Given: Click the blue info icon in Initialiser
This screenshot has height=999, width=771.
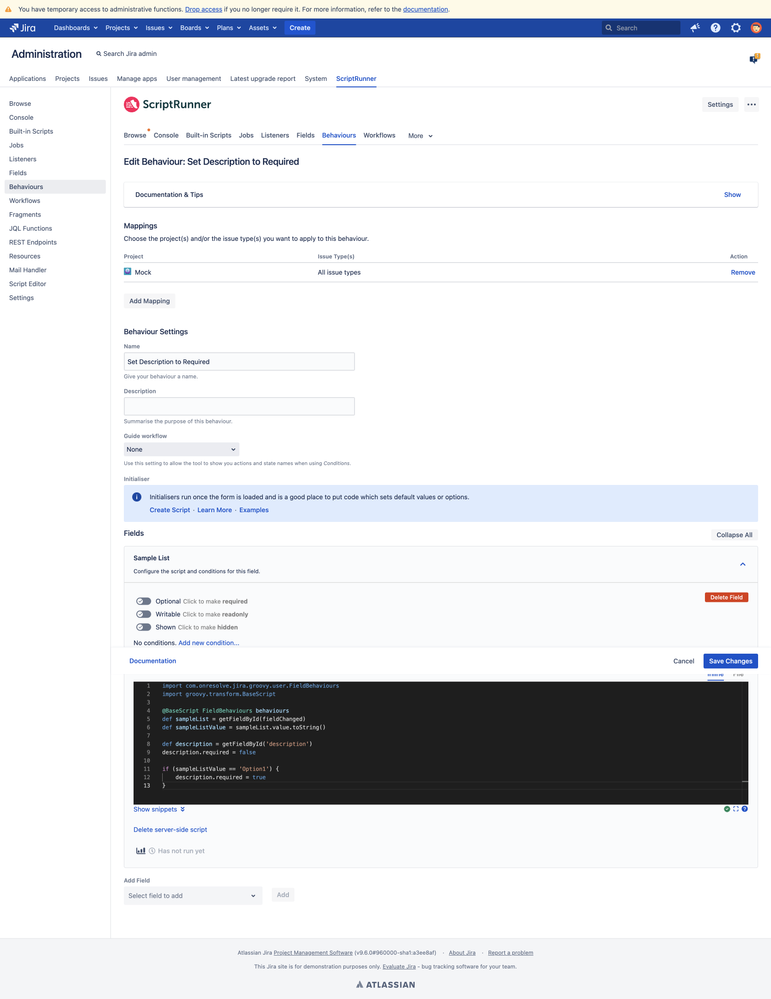Looking at the screenshot, I should [x=136, y=497].
